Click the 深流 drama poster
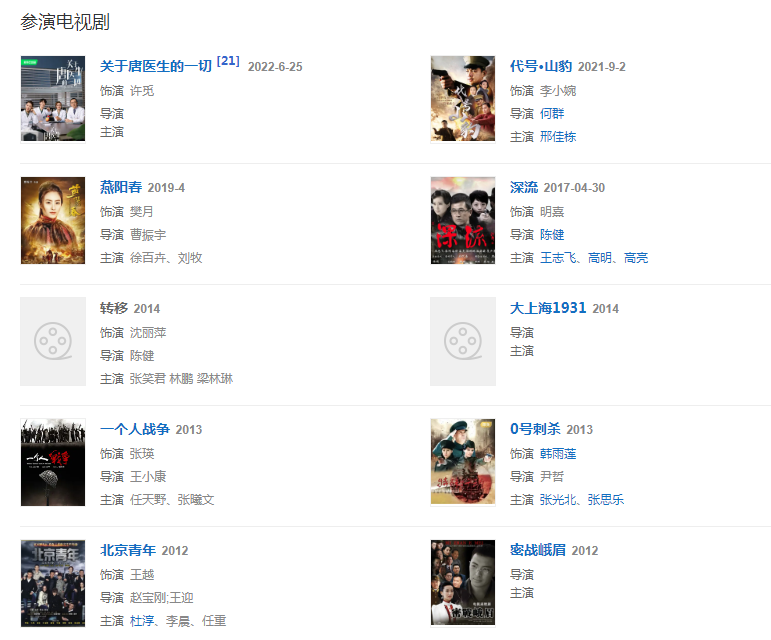 [463, 220]
